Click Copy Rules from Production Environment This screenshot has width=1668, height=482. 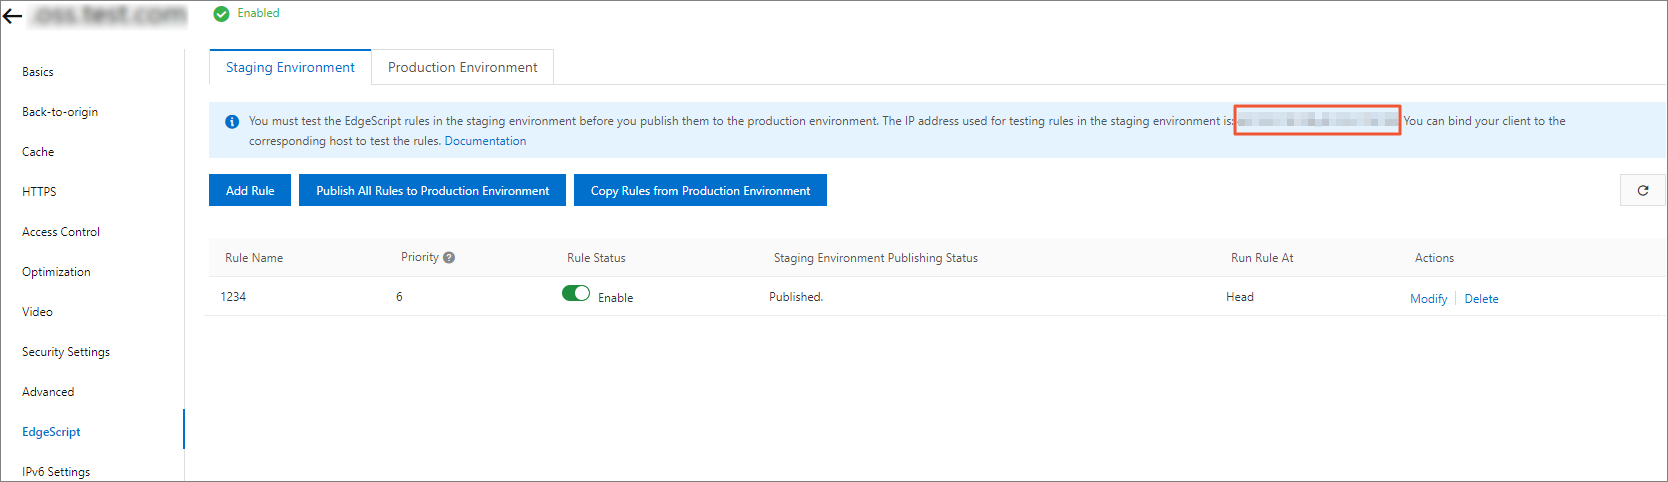[700, 190]
